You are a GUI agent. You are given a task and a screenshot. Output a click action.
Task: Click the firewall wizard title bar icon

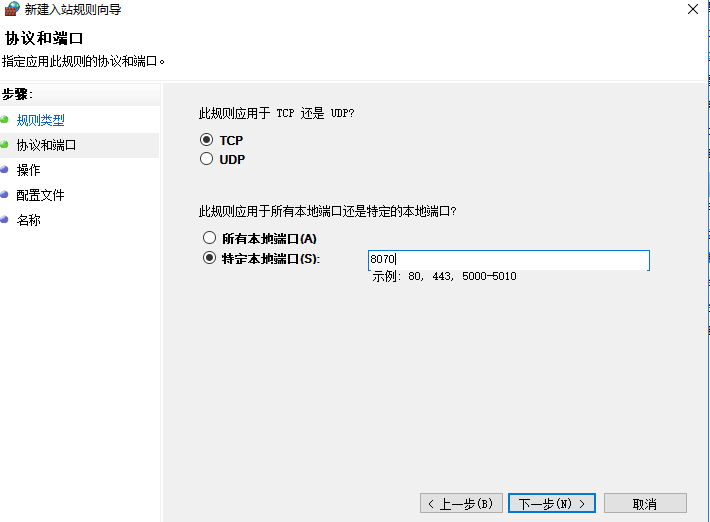pyautogui.click(x=12, y=9)
